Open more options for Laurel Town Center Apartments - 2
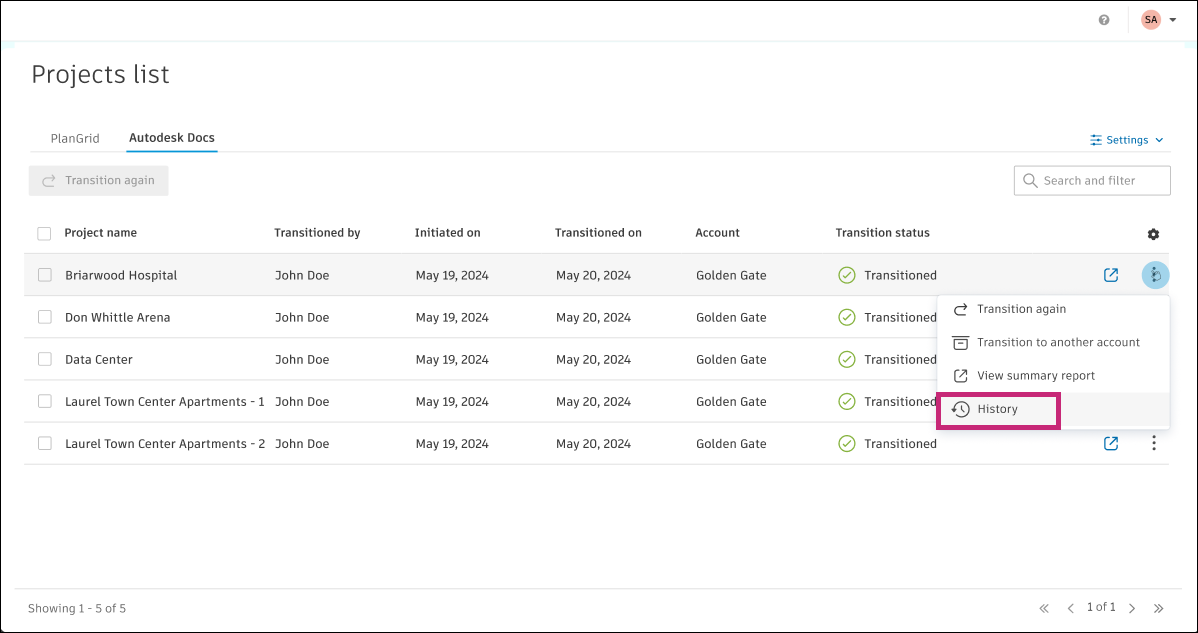Image resolution: width=1198 pixels, height=633 pixels. click(x=1154, y=443)
